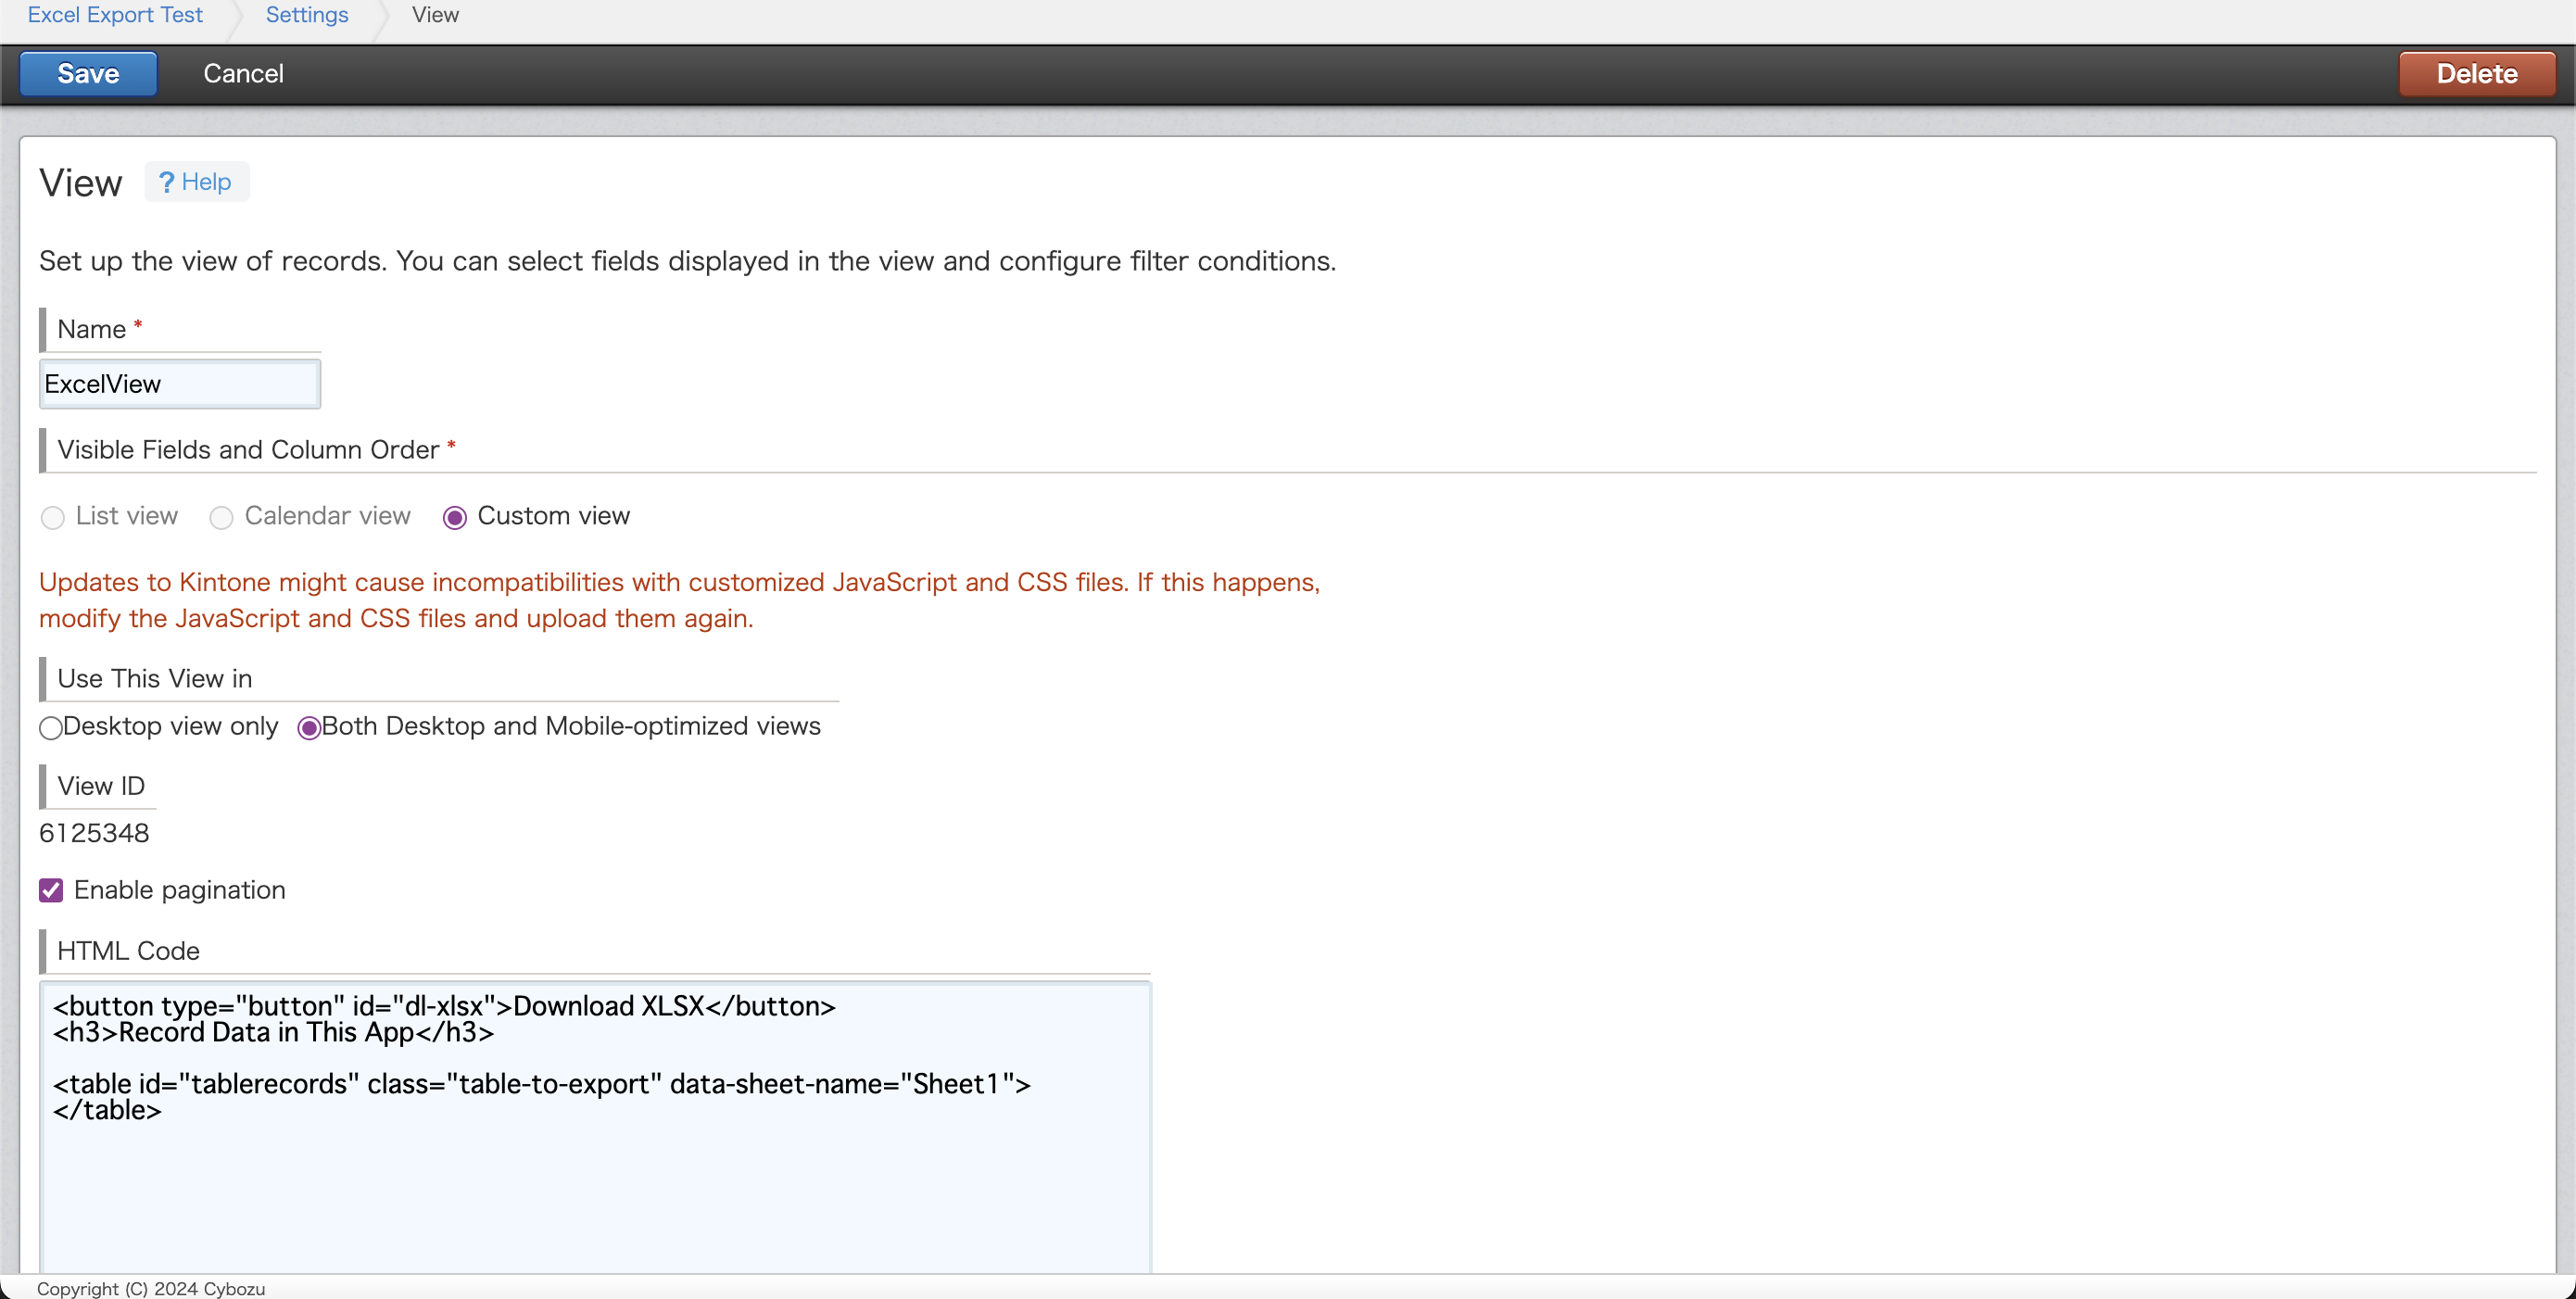Click the blue Save button
This screenshot has height=1299, width=2576.
click(88, 74)
